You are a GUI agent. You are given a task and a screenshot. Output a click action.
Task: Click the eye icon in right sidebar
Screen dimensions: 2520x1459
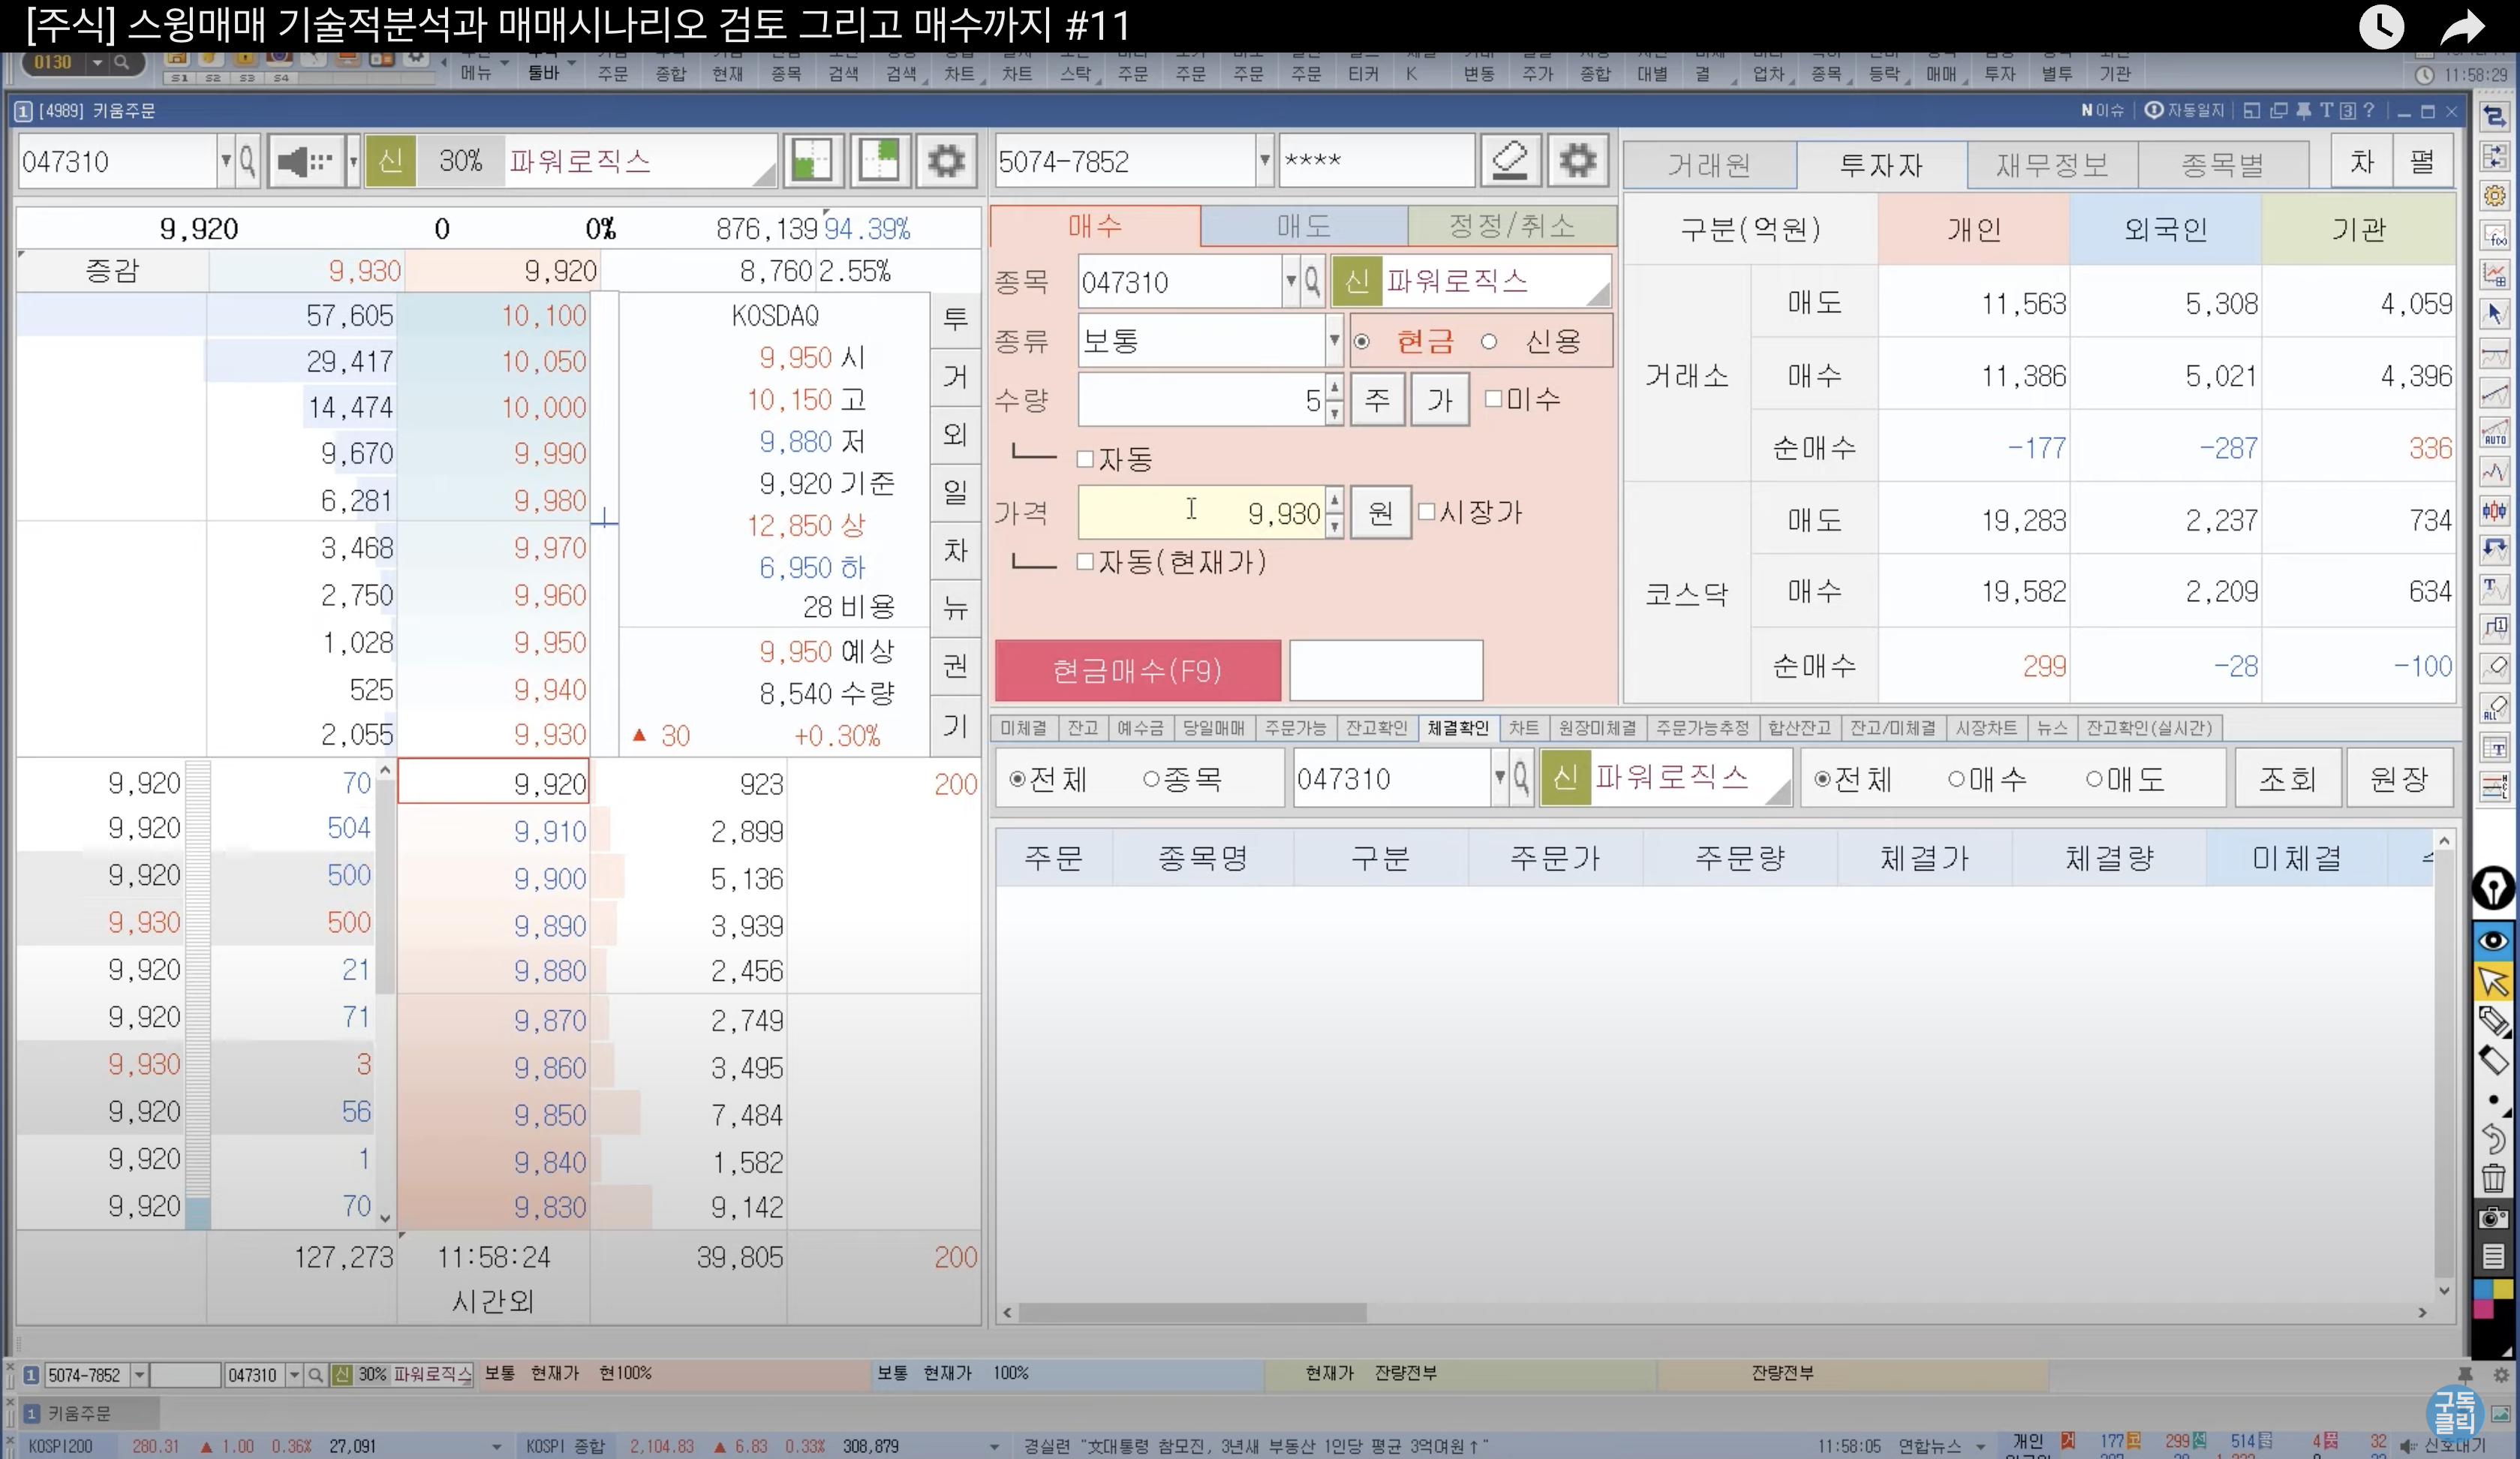click(2493, 940)
